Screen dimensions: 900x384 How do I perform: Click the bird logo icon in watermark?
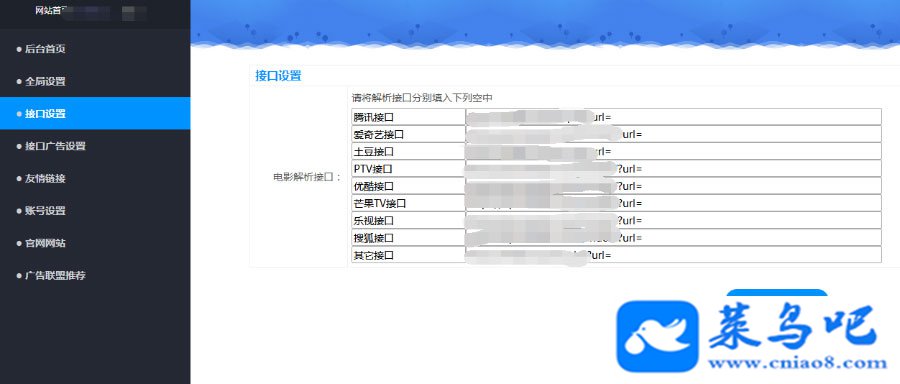657,336
